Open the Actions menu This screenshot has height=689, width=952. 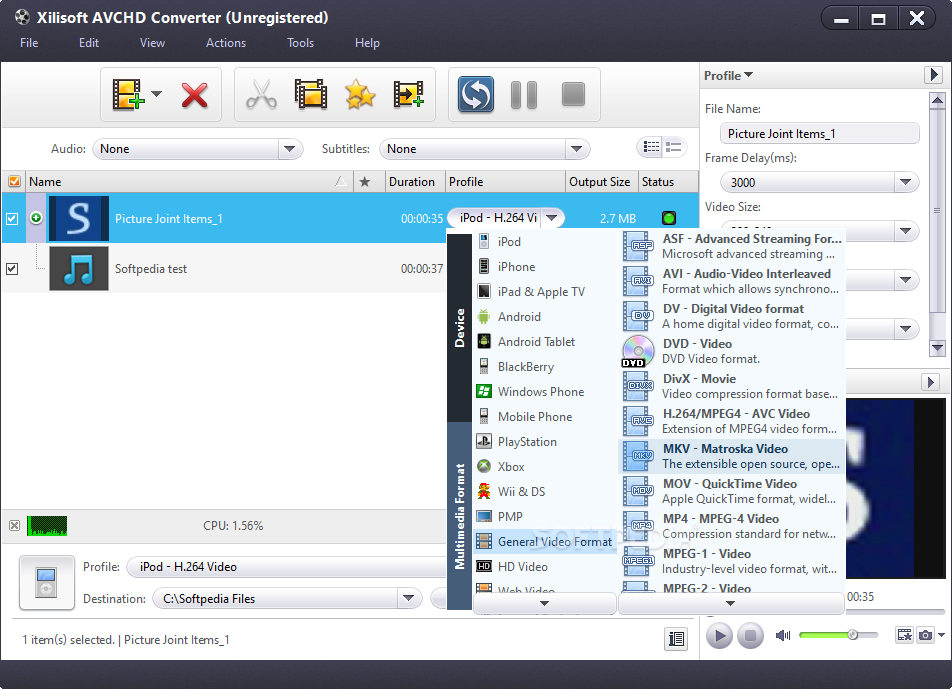pyautogui.click(x=226, y=42)
